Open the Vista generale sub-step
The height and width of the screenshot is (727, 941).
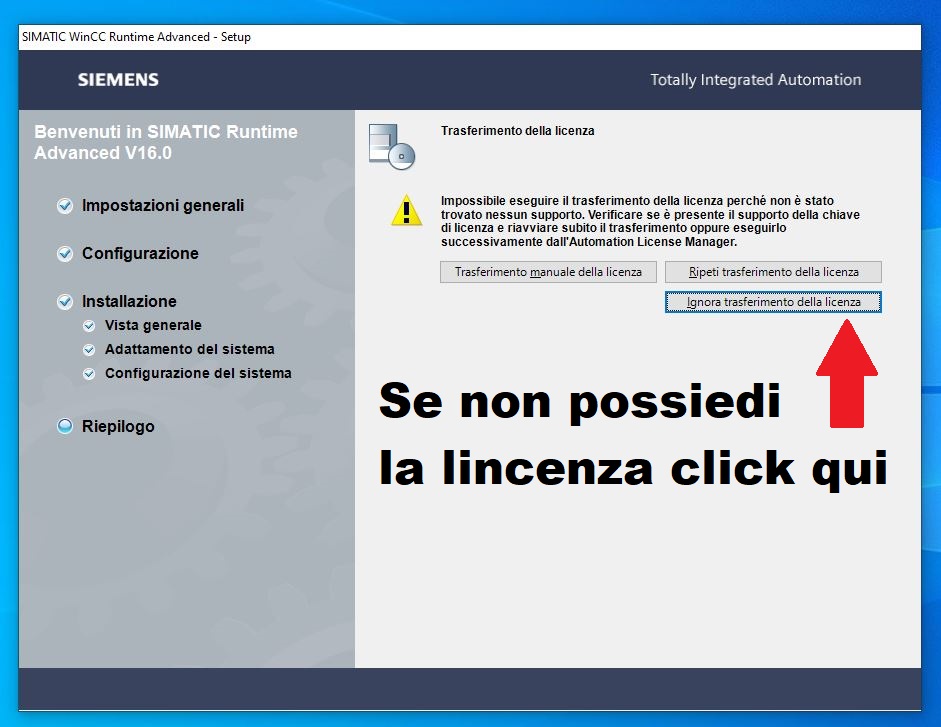tap(153, 325)
